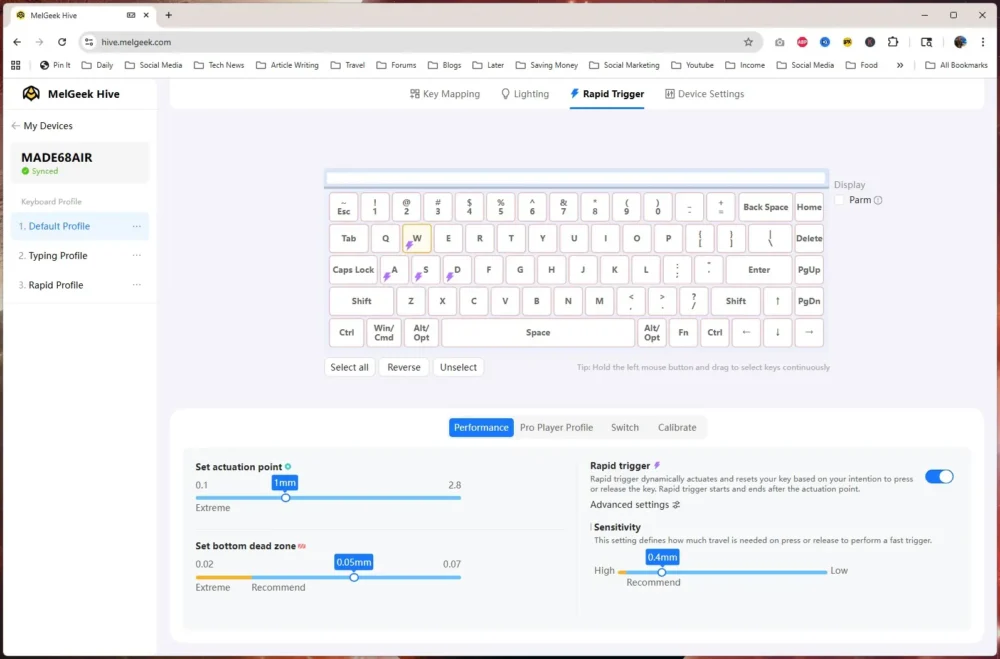Click the actuation point info icon
Image resolution: width=1000 pixels, height=659 pixels.
[x=288, y=466]
